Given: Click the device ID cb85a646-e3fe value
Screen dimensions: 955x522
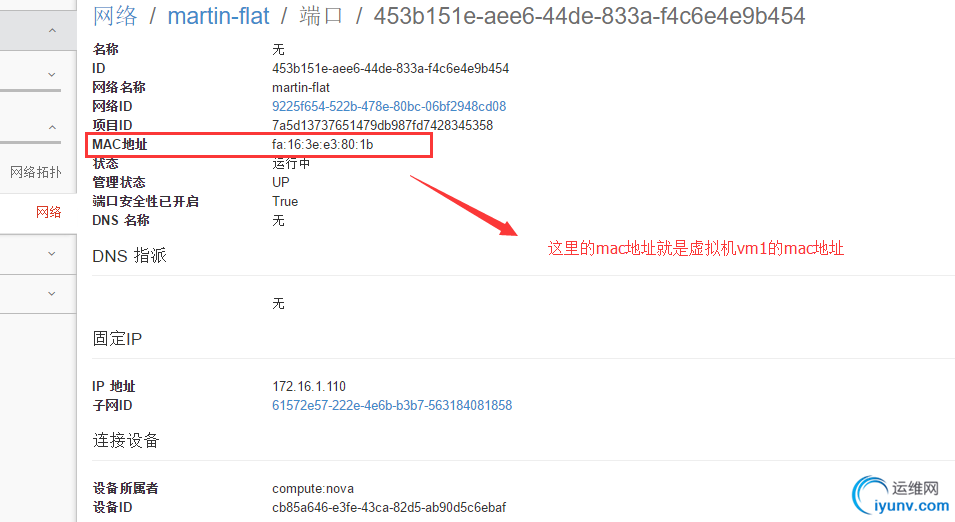Looking at the screenshot, I should (389, 507).
